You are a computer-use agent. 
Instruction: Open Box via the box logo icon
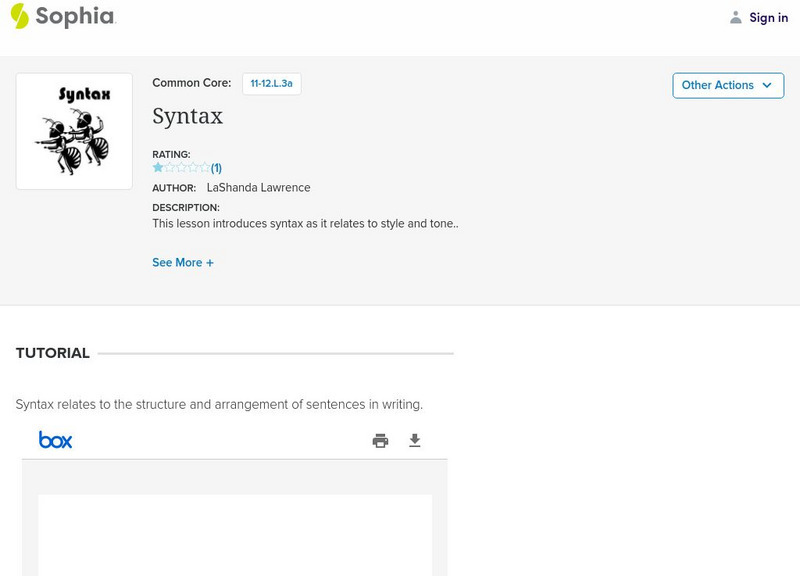click(x=56, y=440)
